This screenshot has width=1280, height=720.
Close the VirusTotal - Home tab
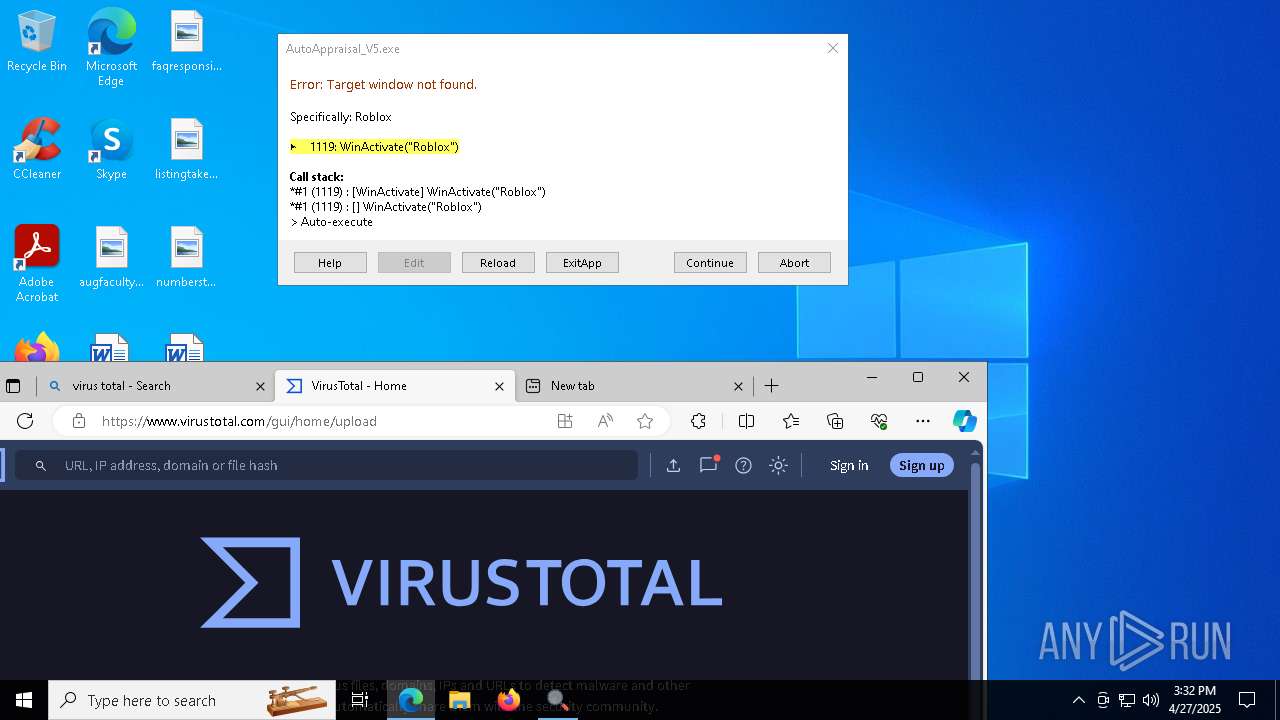point(499,386)
